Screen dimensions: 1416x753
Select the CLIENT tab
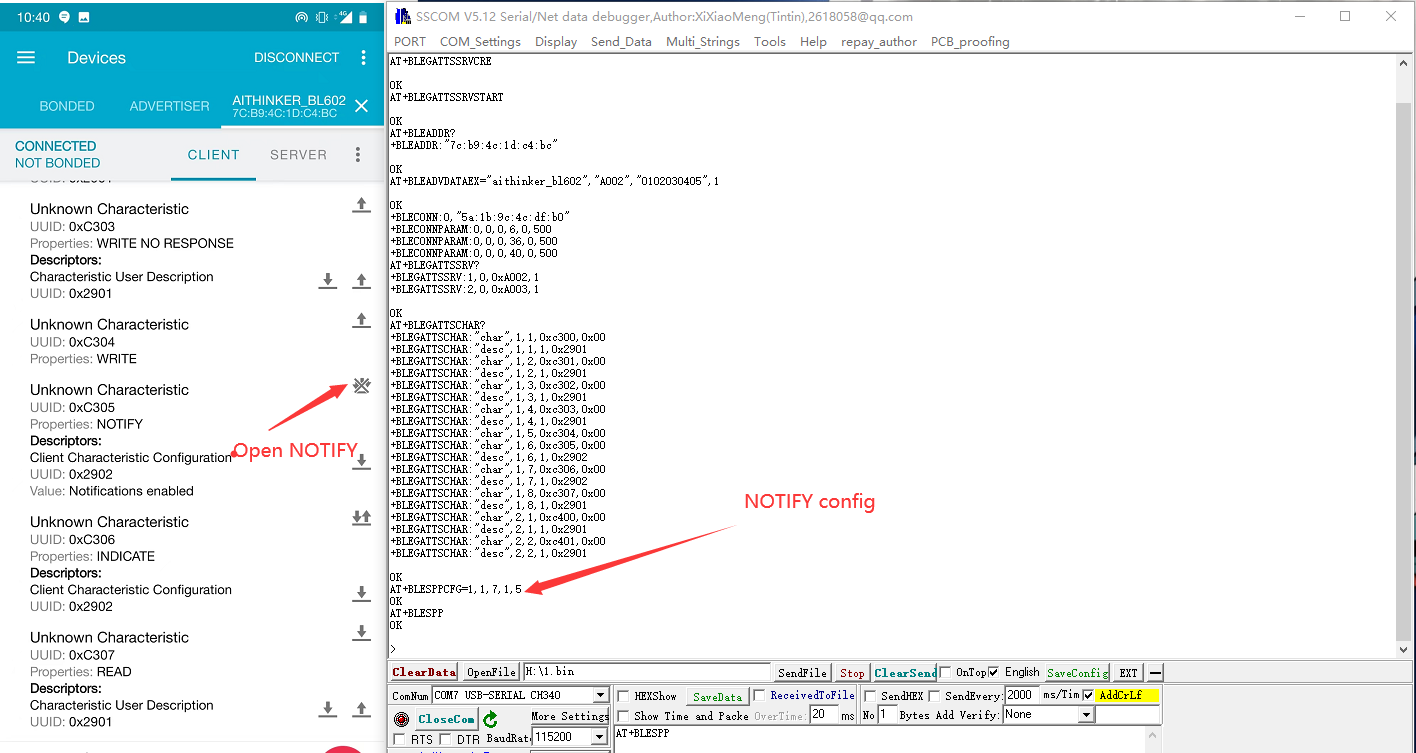coord(214,155)
